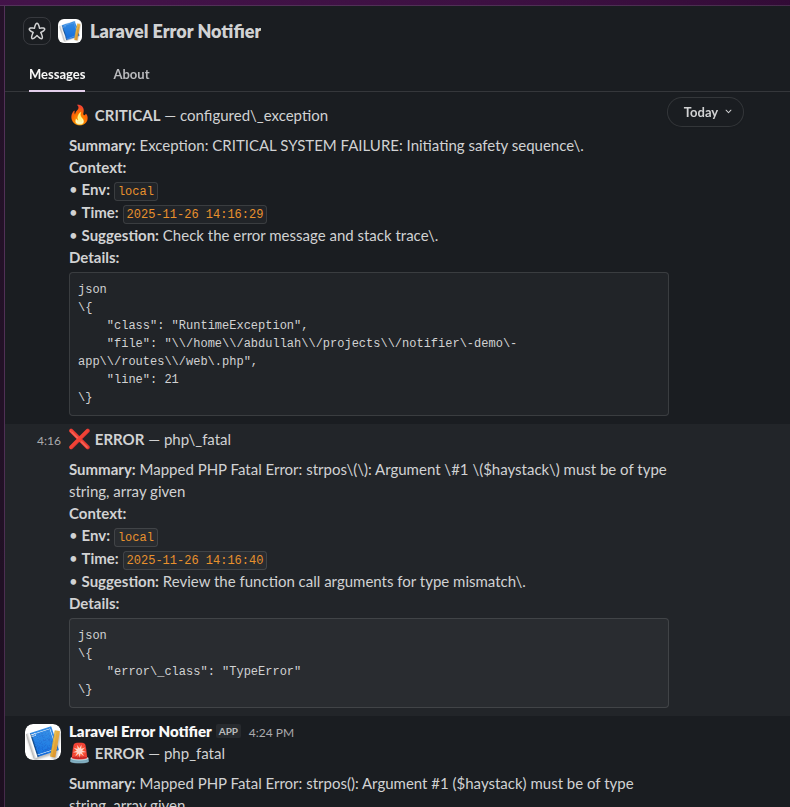Select the local Env badge in the CRITICAL message
Screen dimensions: 790x807
click(135, 190)
